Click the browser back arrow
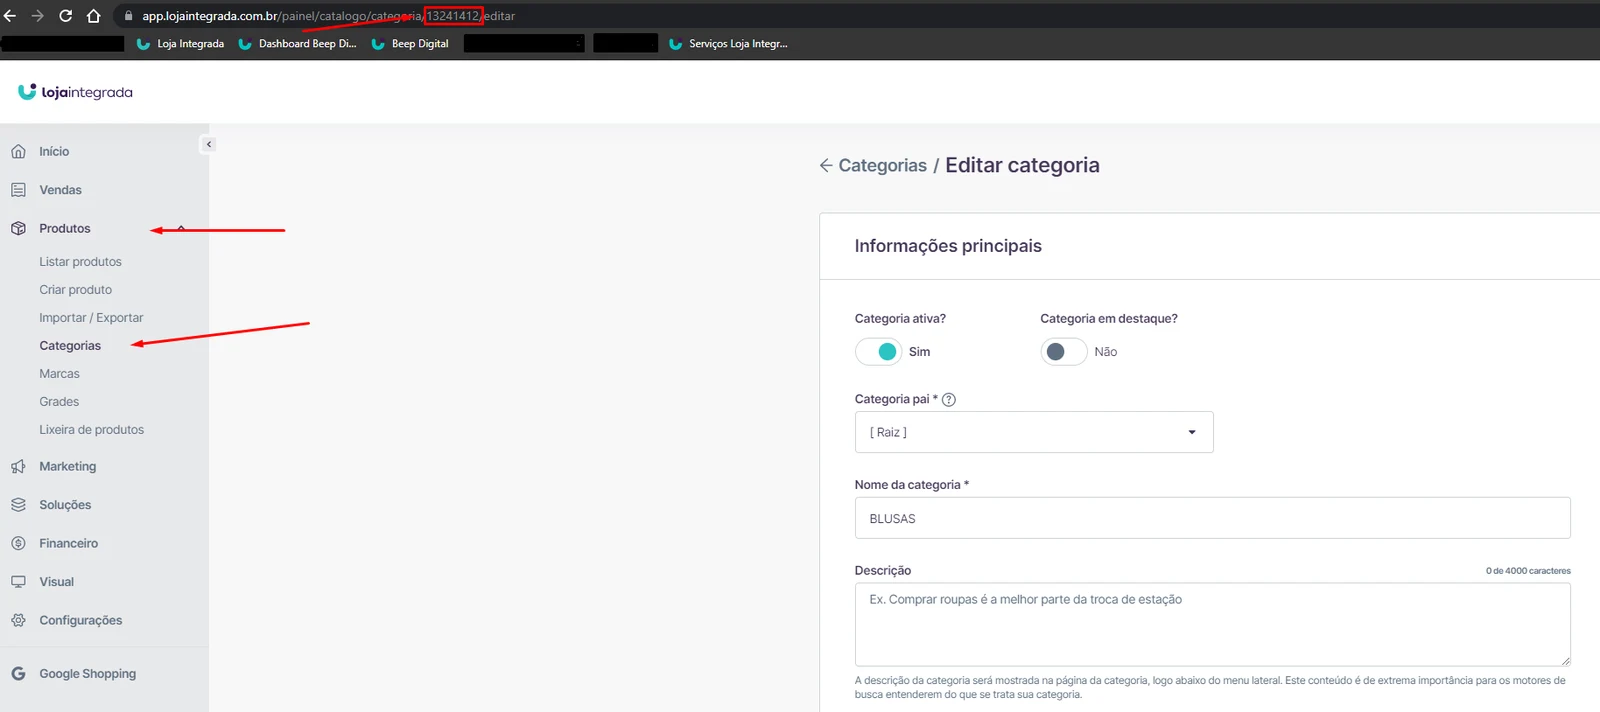 10,16
